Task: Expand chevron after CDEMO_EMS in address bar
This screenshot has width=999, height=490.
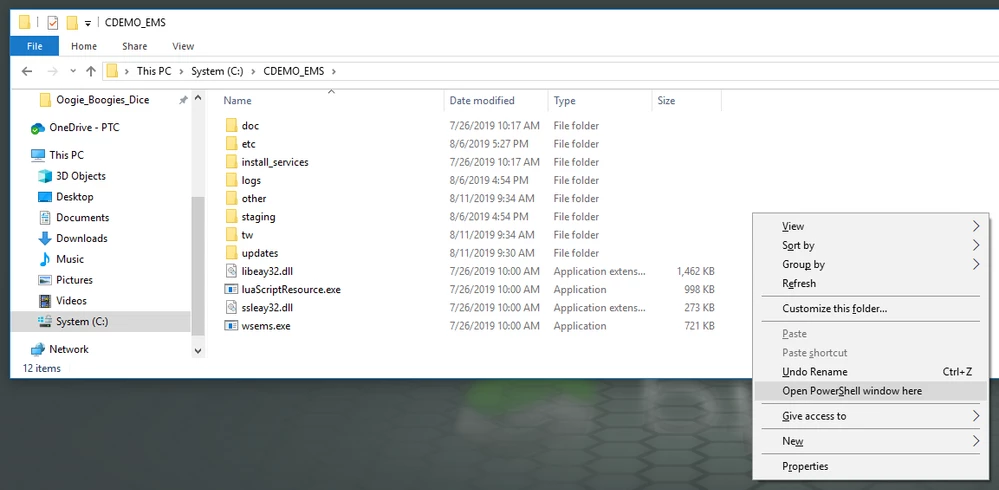Action: pyautogui.click(x=334, y=71)
